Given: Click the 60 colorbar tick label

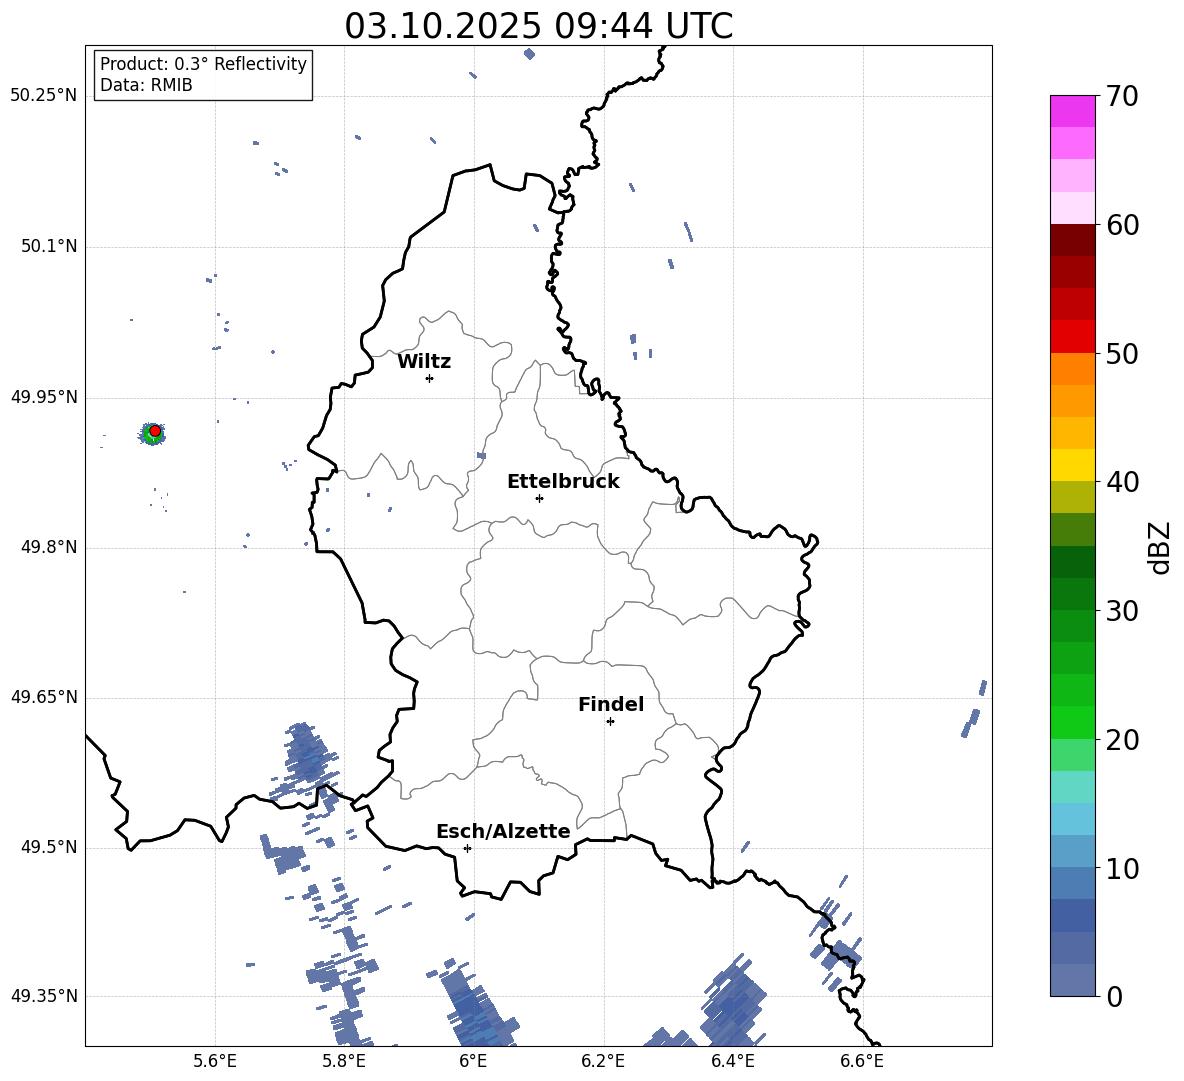Looking at the screenshot, I should pos(1122,225).
